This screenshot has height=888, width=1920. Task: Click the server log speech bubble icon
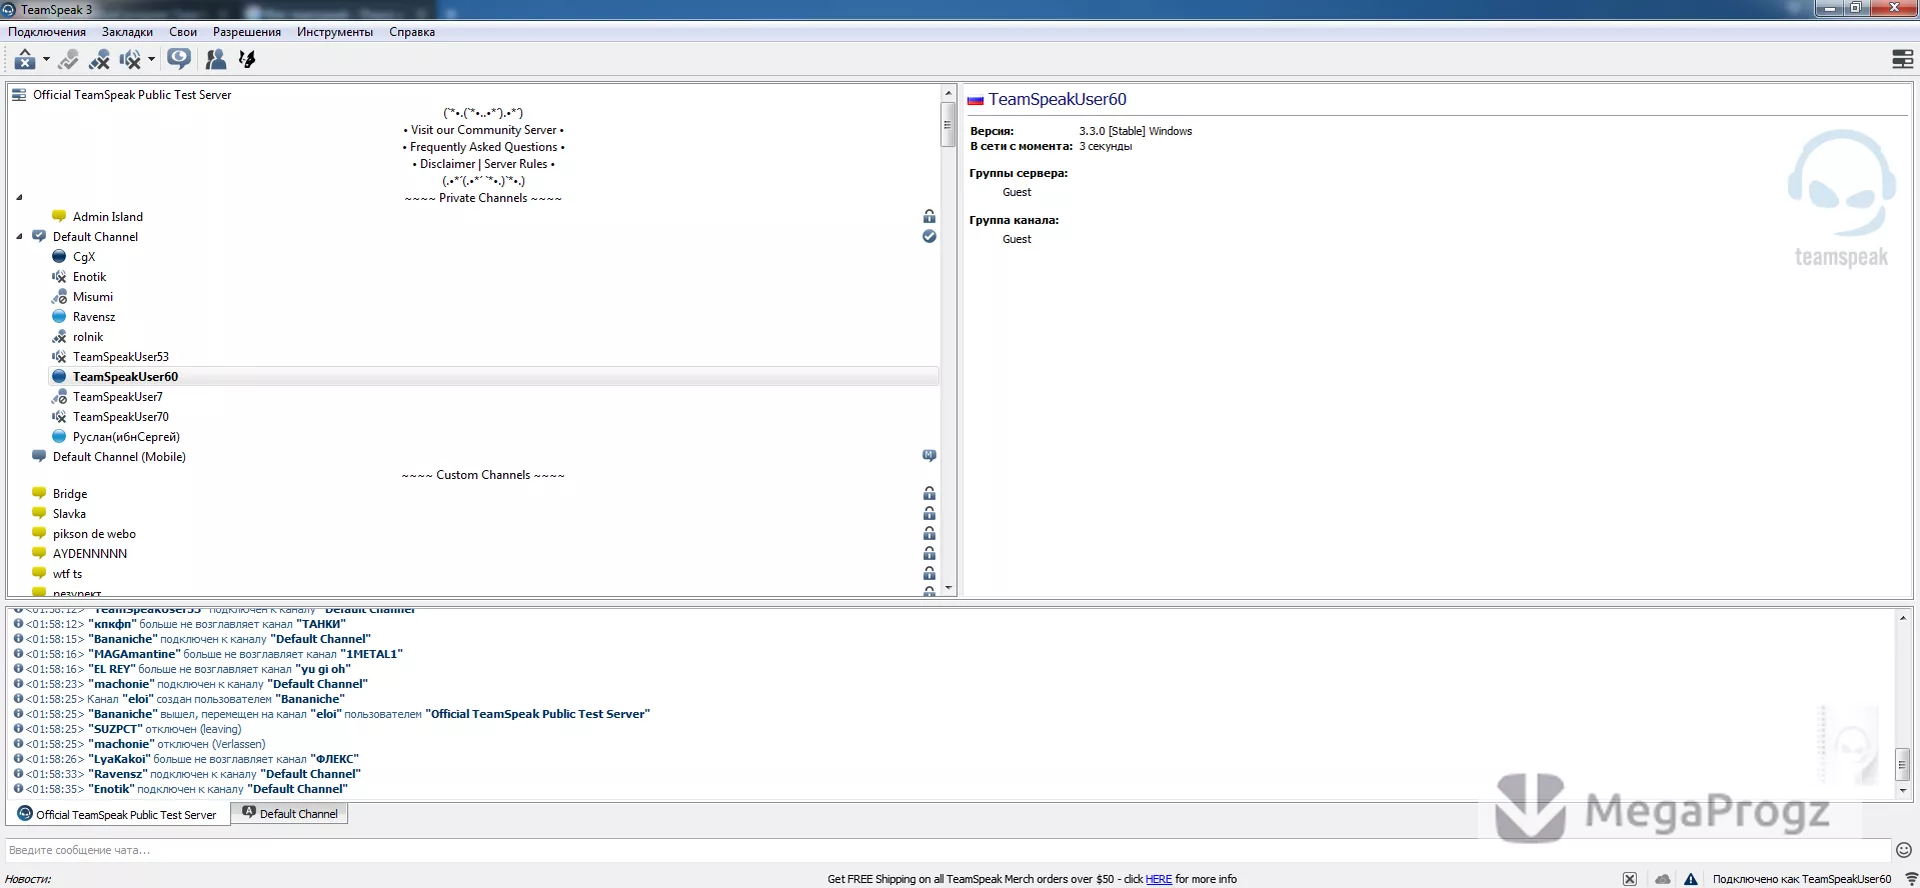[179, 59]
